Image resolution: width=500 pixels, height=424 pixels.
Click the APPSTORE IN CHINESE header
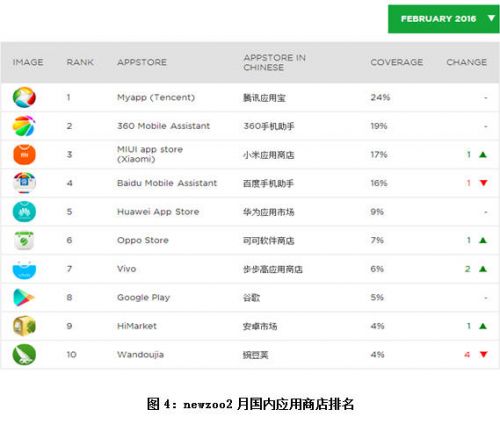(x=275, y=62)
